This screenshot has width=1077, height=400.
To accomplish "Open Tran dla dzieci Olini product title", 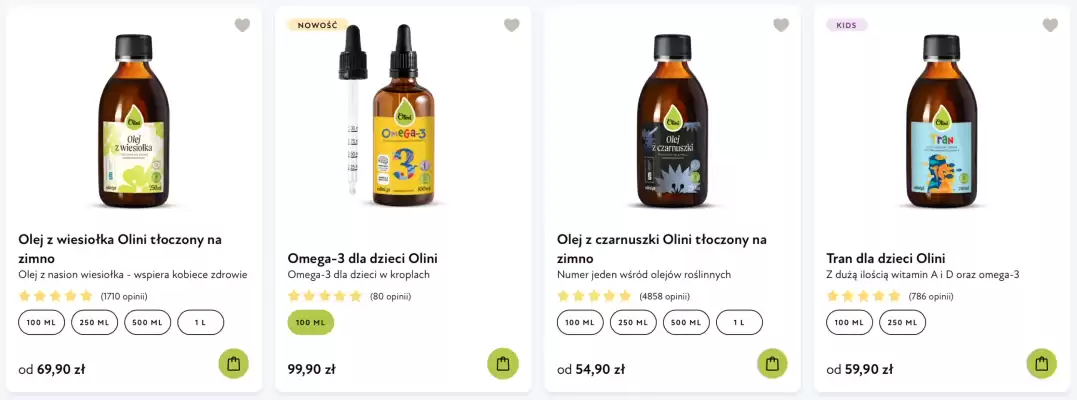I will point(885,259).
